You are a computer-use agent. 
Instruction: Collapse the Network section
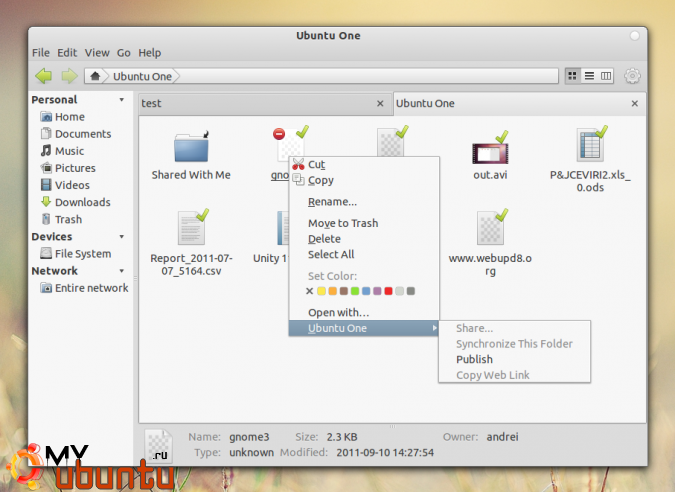(122, 271)
